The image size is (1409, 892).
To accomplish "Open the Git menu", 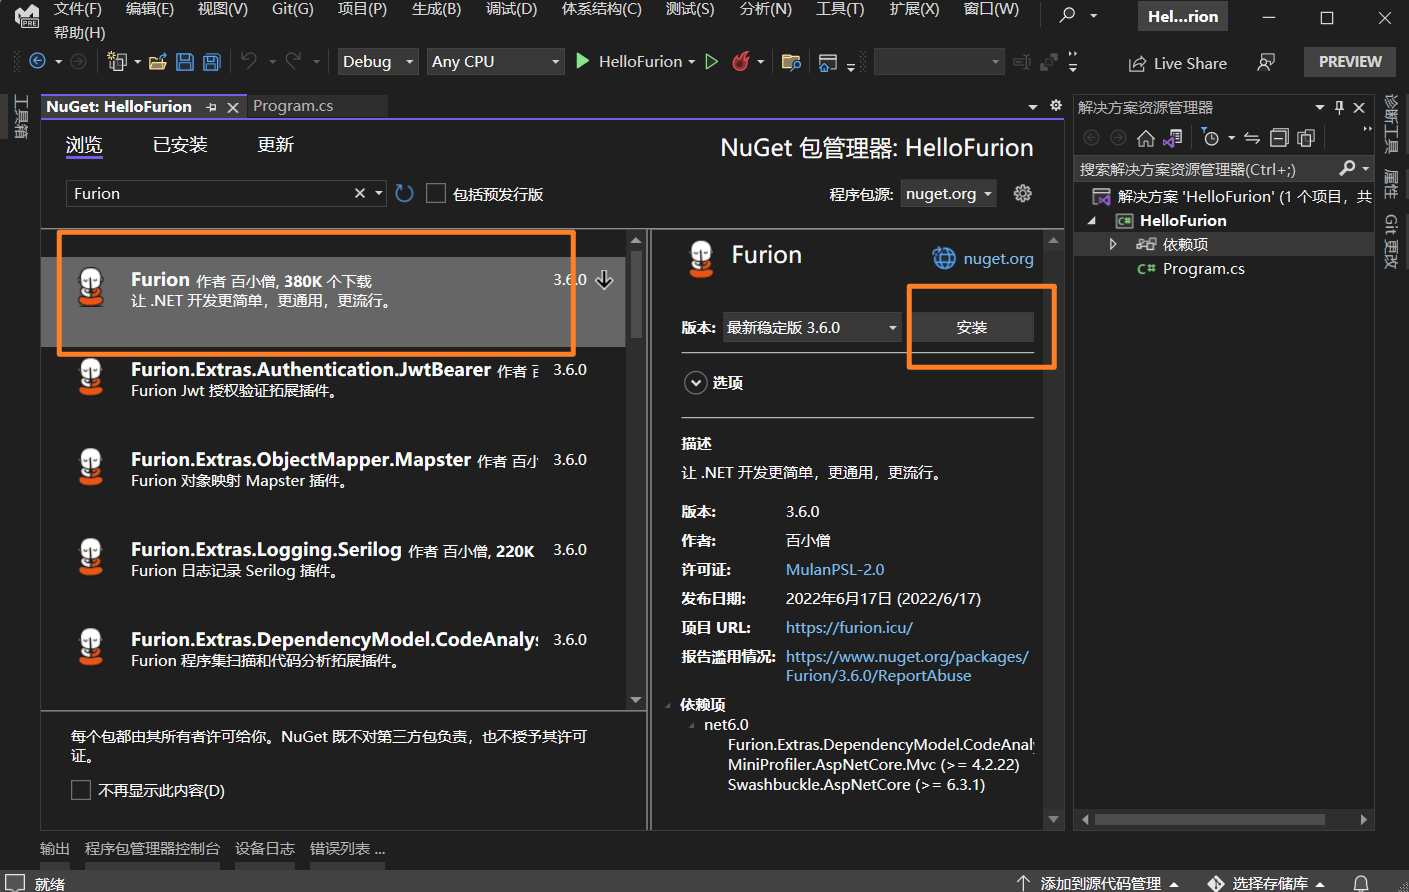I will coord(292,9).
